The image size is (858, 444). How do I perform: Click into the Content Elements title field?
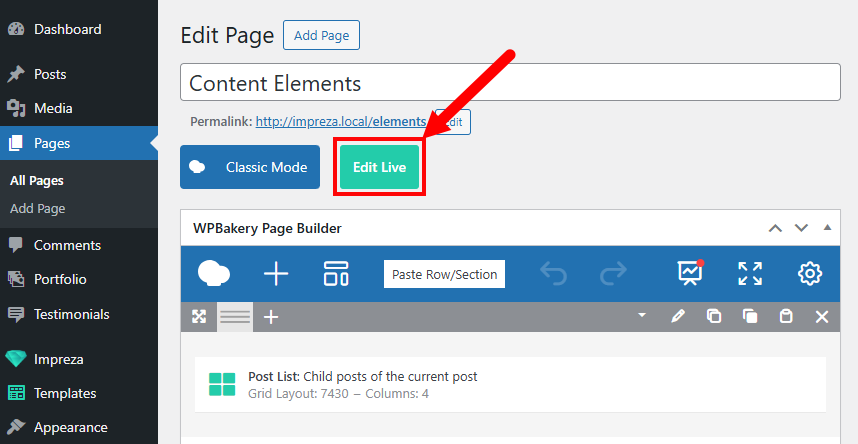click(x=510, y=82)
